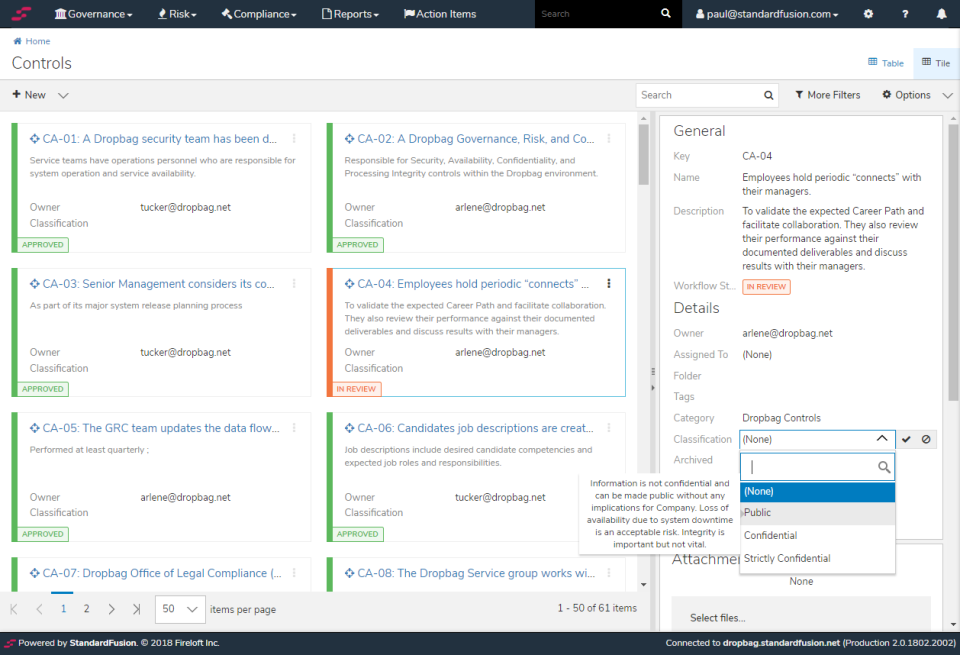Click the magnifier icon in the top Search bar
Image resolution: width=960 pixels, height=655 pixels.
coord(666,13)
